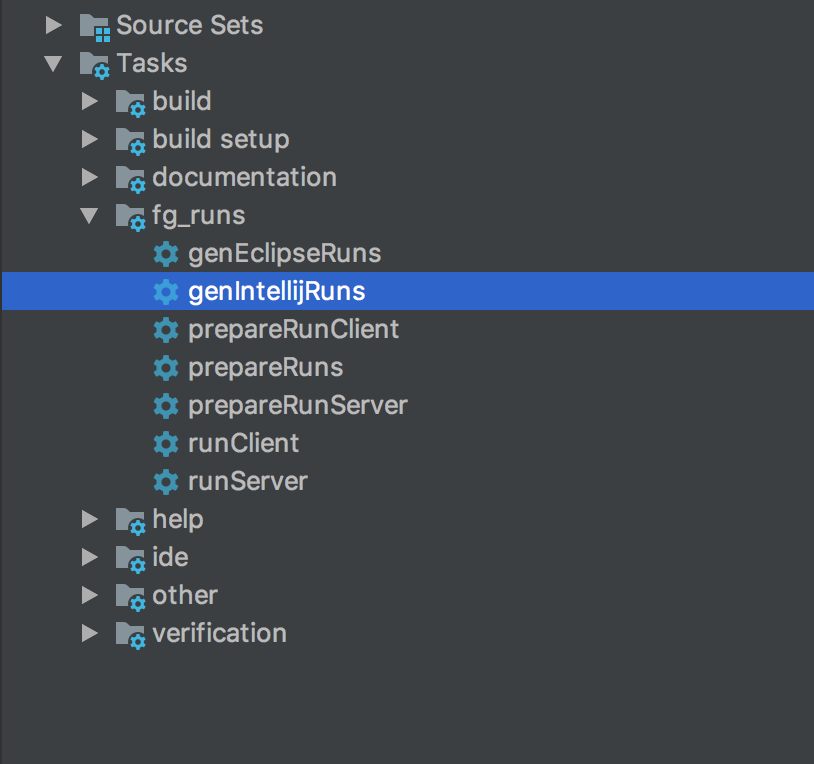This screenshot has width=814, height=764.
Task: Click the Tasks folder gear icon
Action: coord(94,63)
